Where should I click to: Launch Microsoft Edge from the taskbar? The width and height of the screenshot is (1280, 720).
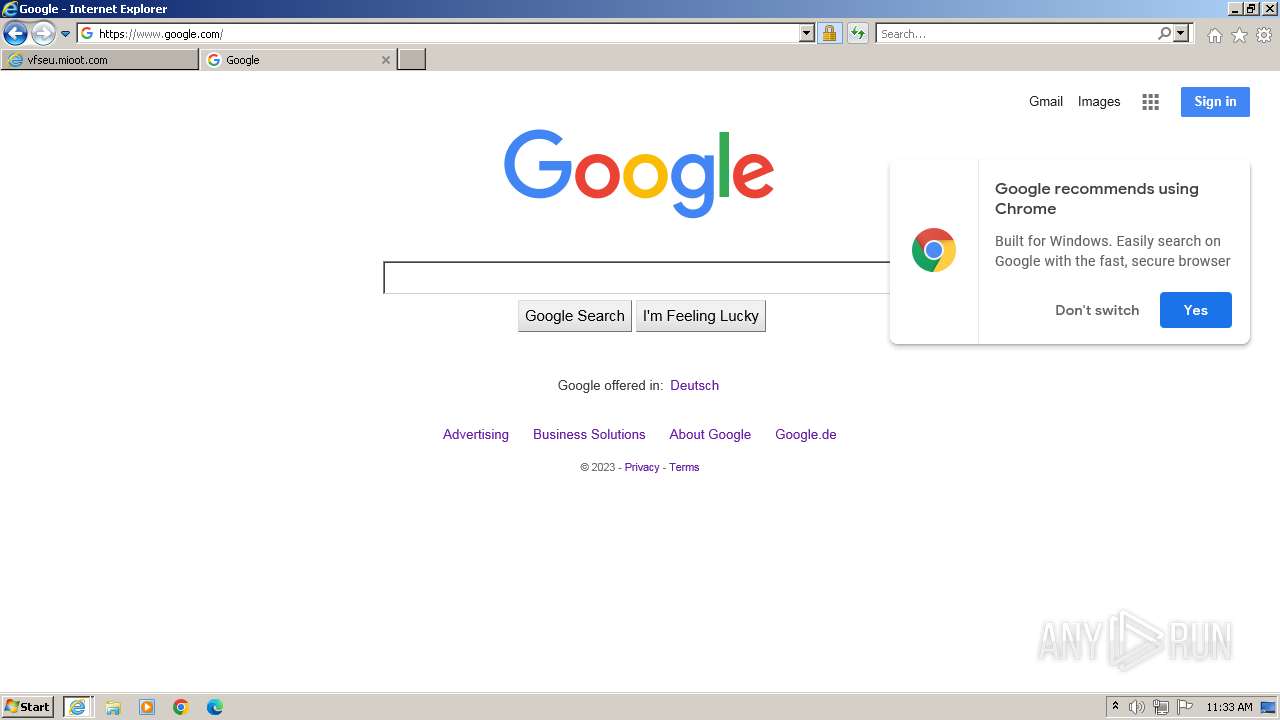(215, 707)
